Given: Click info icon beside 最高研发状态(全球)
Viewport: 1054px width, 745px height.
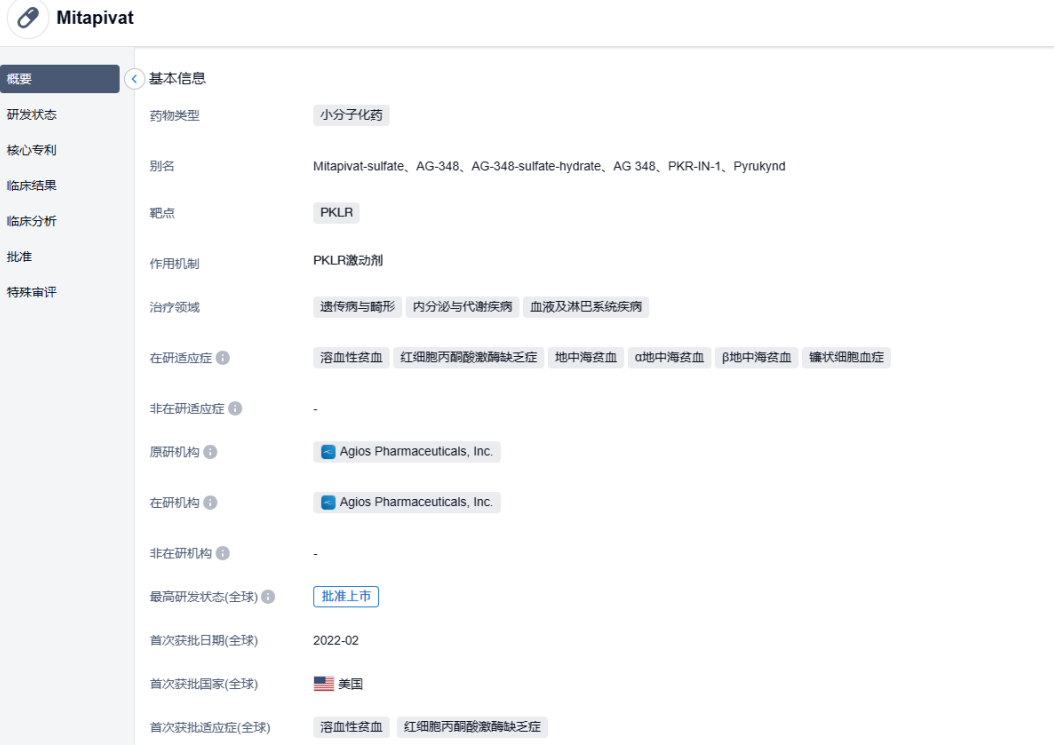Looking at the screenshot, I should point(268,597).
